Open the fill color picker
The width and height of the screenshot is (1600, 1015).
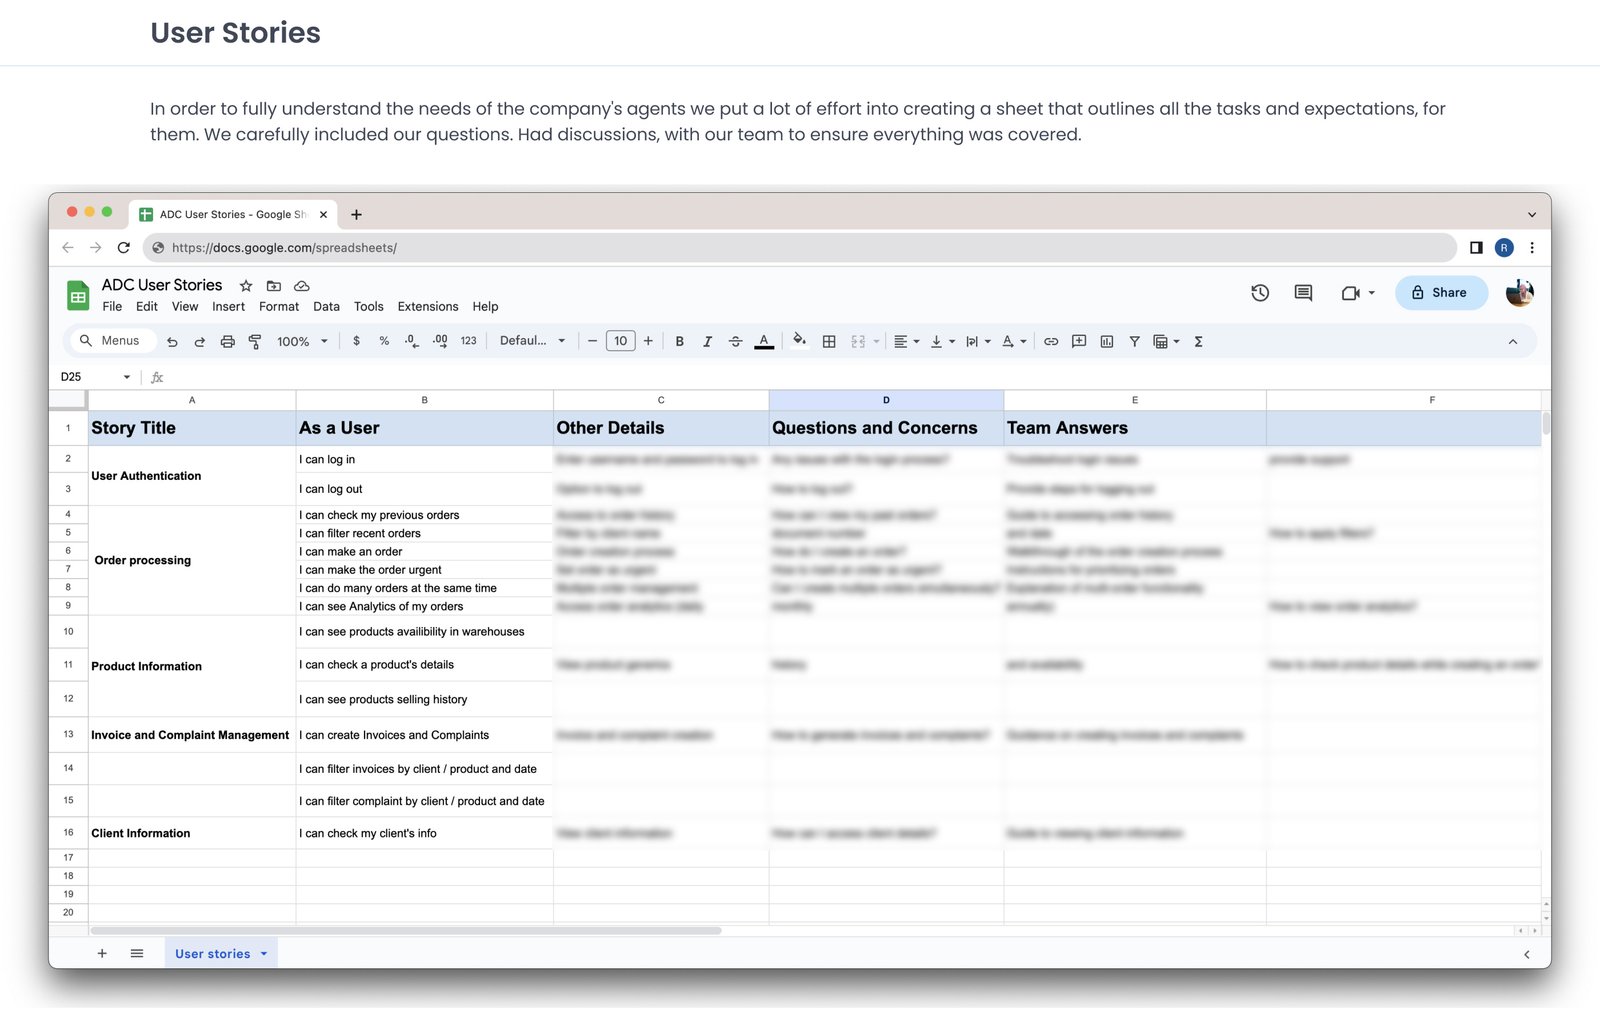[799, 340]
